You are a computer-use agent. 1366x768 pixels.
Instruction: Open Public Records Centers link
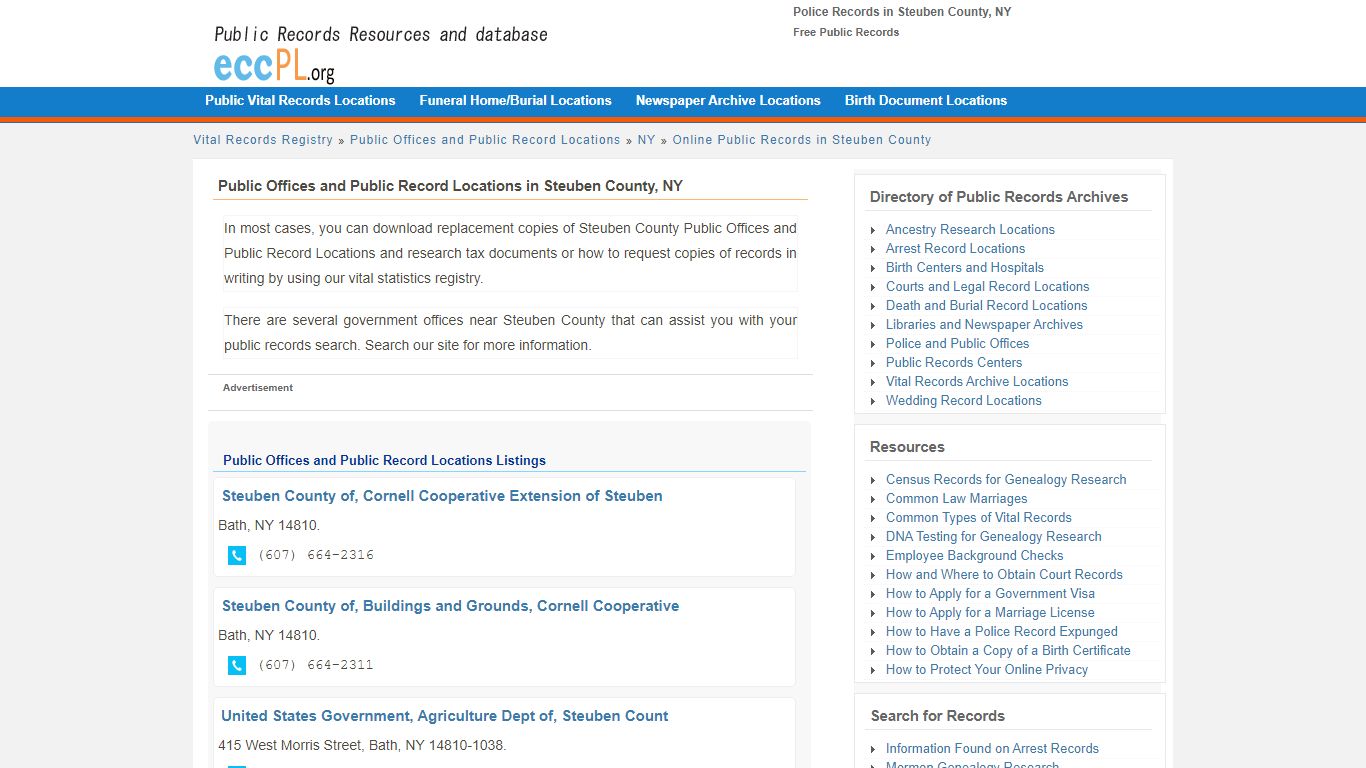pyautogui.click(x=954, y=363)
